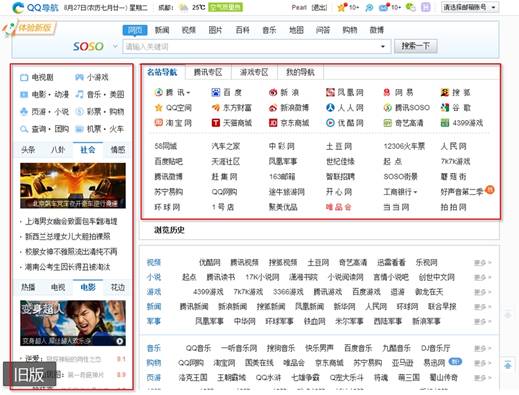Viewport: 519px width, 395px height.
Task: Select the 新闻 search tab
Action: tap(162, 30)
